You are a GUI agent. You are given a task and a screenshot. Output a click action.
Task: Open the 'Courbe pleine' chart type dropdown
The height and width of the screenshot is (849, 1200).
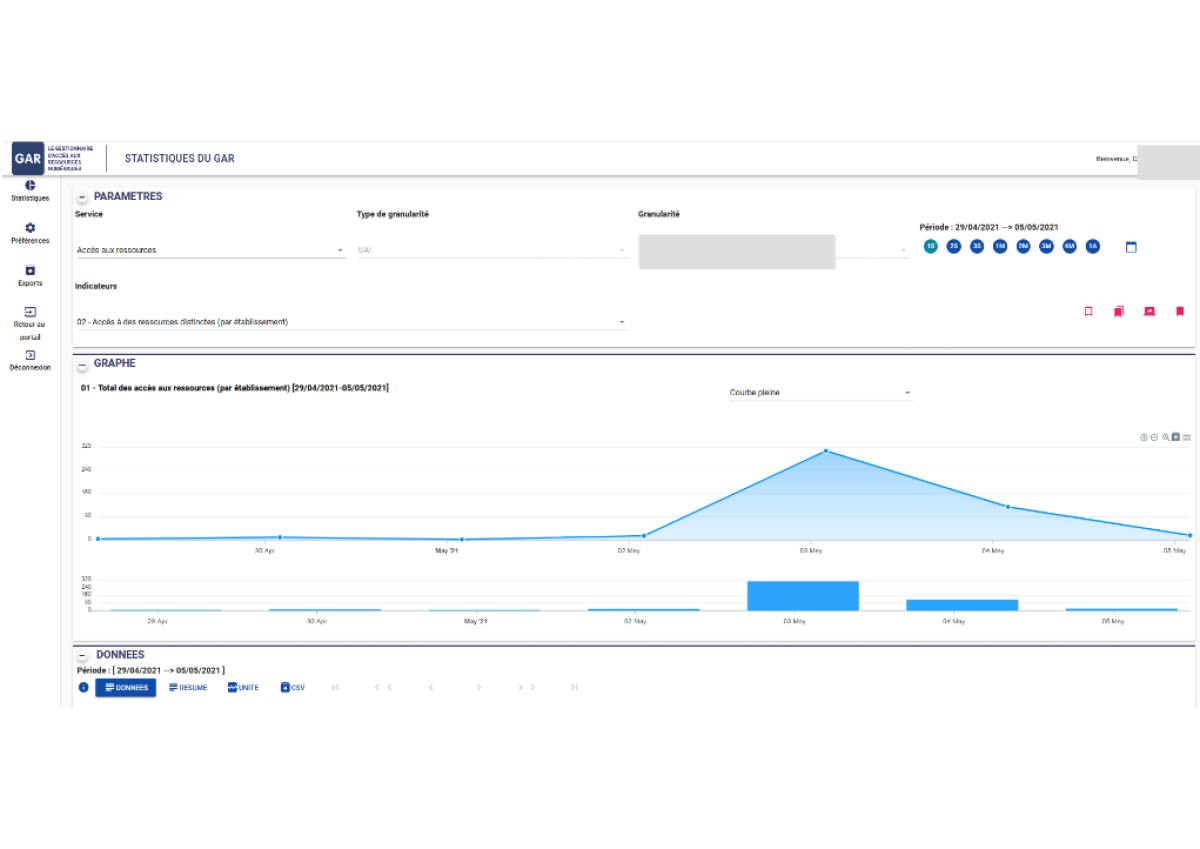(x=820, y=393)
